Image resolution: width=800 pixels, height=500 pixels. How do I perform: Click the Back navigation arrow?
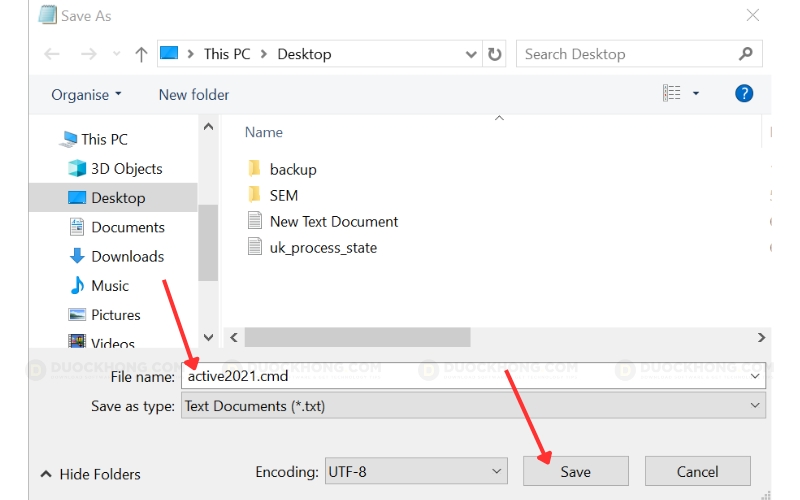[52, 54]
